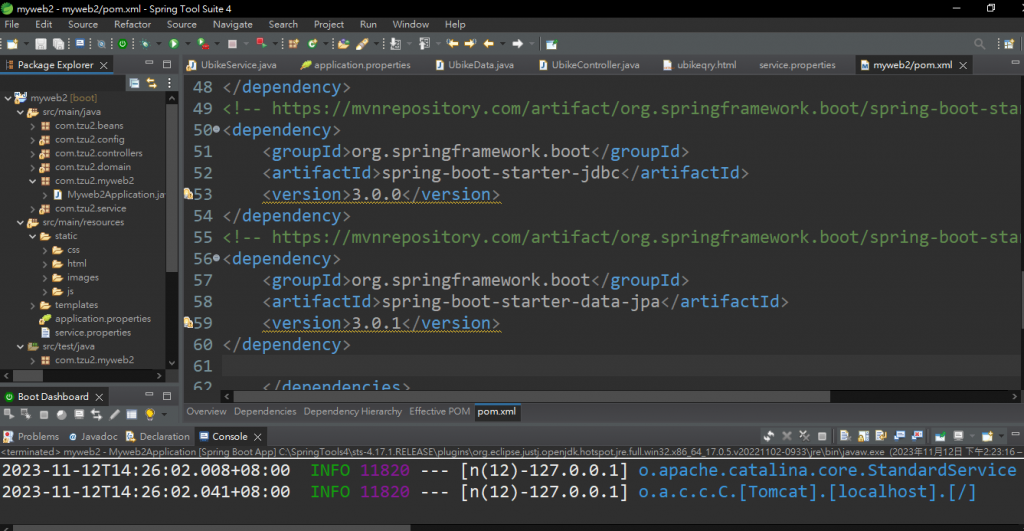Click the Clear Console icon
This screenshot has width=1024, height=531.
point(844,436)
